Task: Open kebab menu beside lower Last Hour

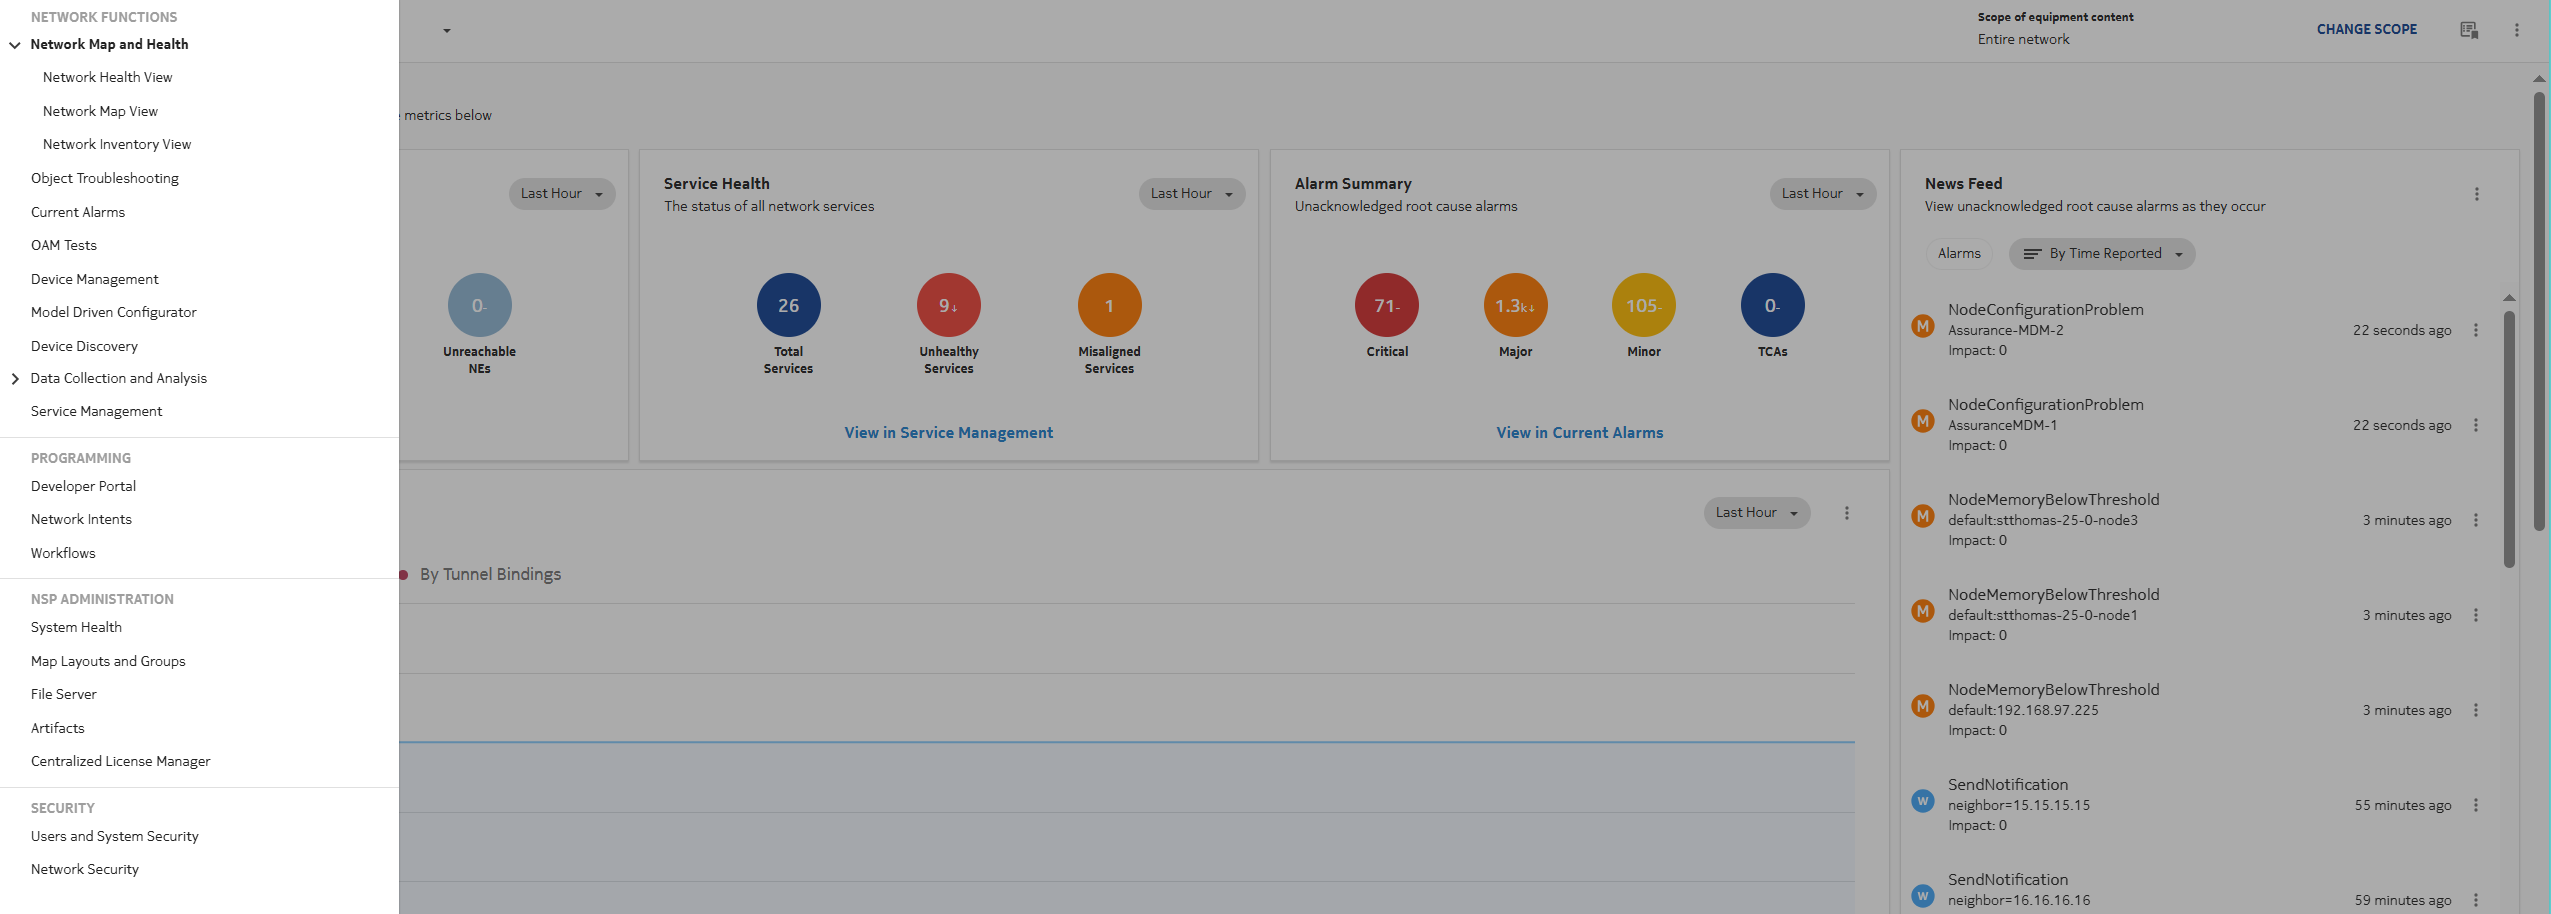Action: [1846, 513]
